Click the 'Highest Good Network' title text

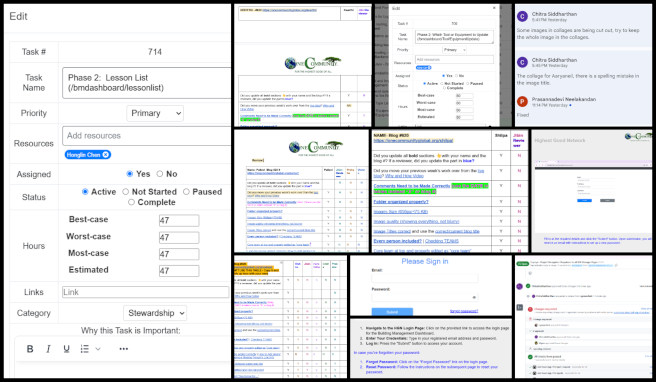click(x=560, y=141)
